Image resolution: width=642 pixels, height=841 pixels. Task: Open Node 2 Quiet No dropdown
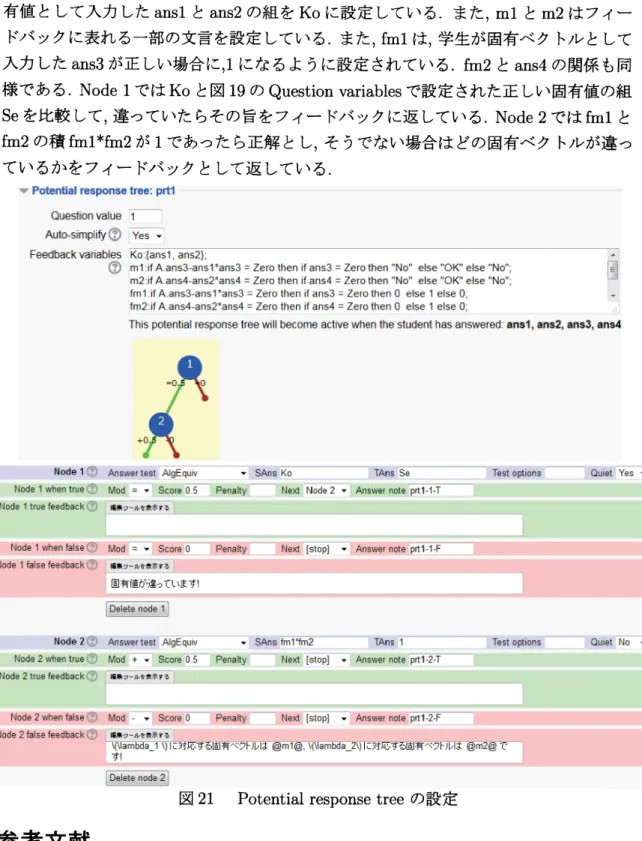point(629,643)
